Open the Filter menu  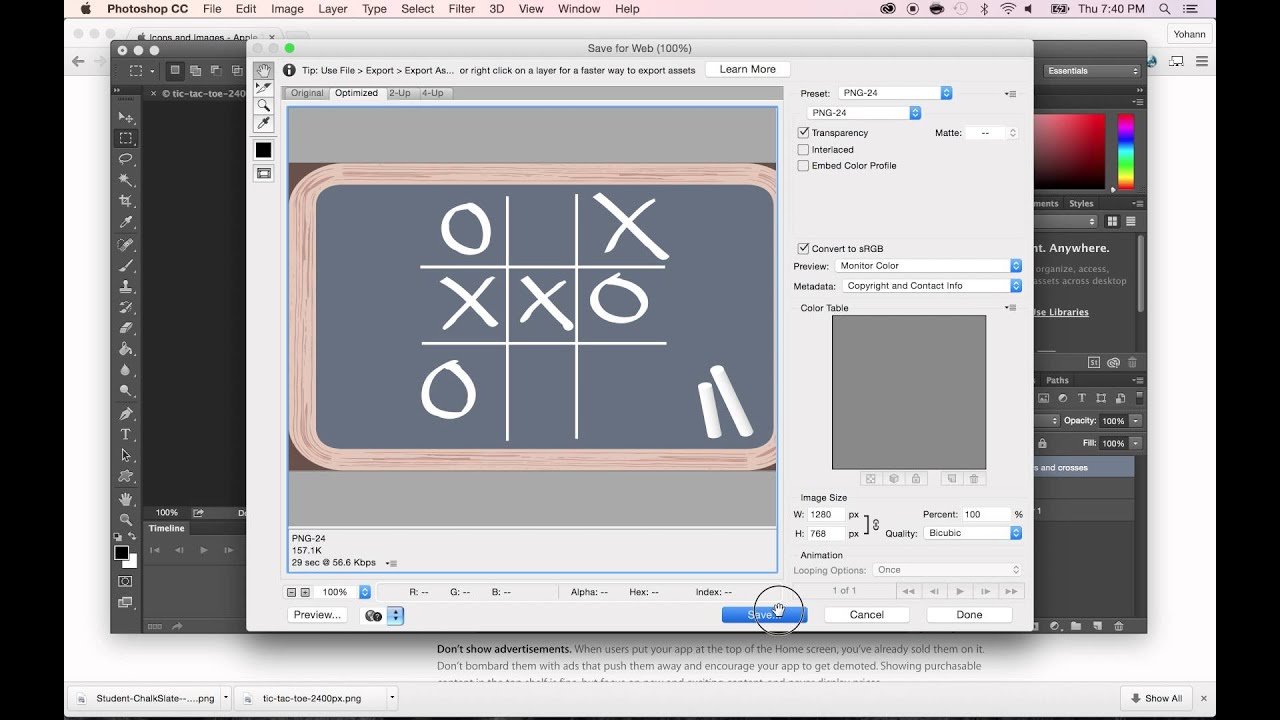click(x=462, y=9)
